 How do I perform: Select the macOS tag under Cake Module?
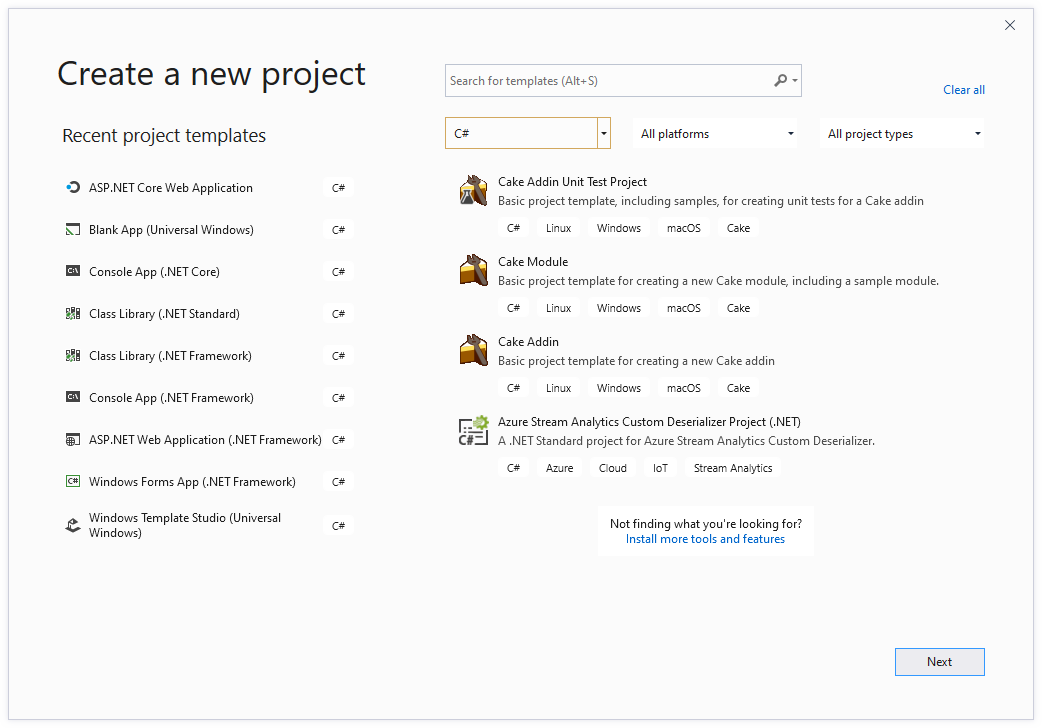(x=684, y=307)
